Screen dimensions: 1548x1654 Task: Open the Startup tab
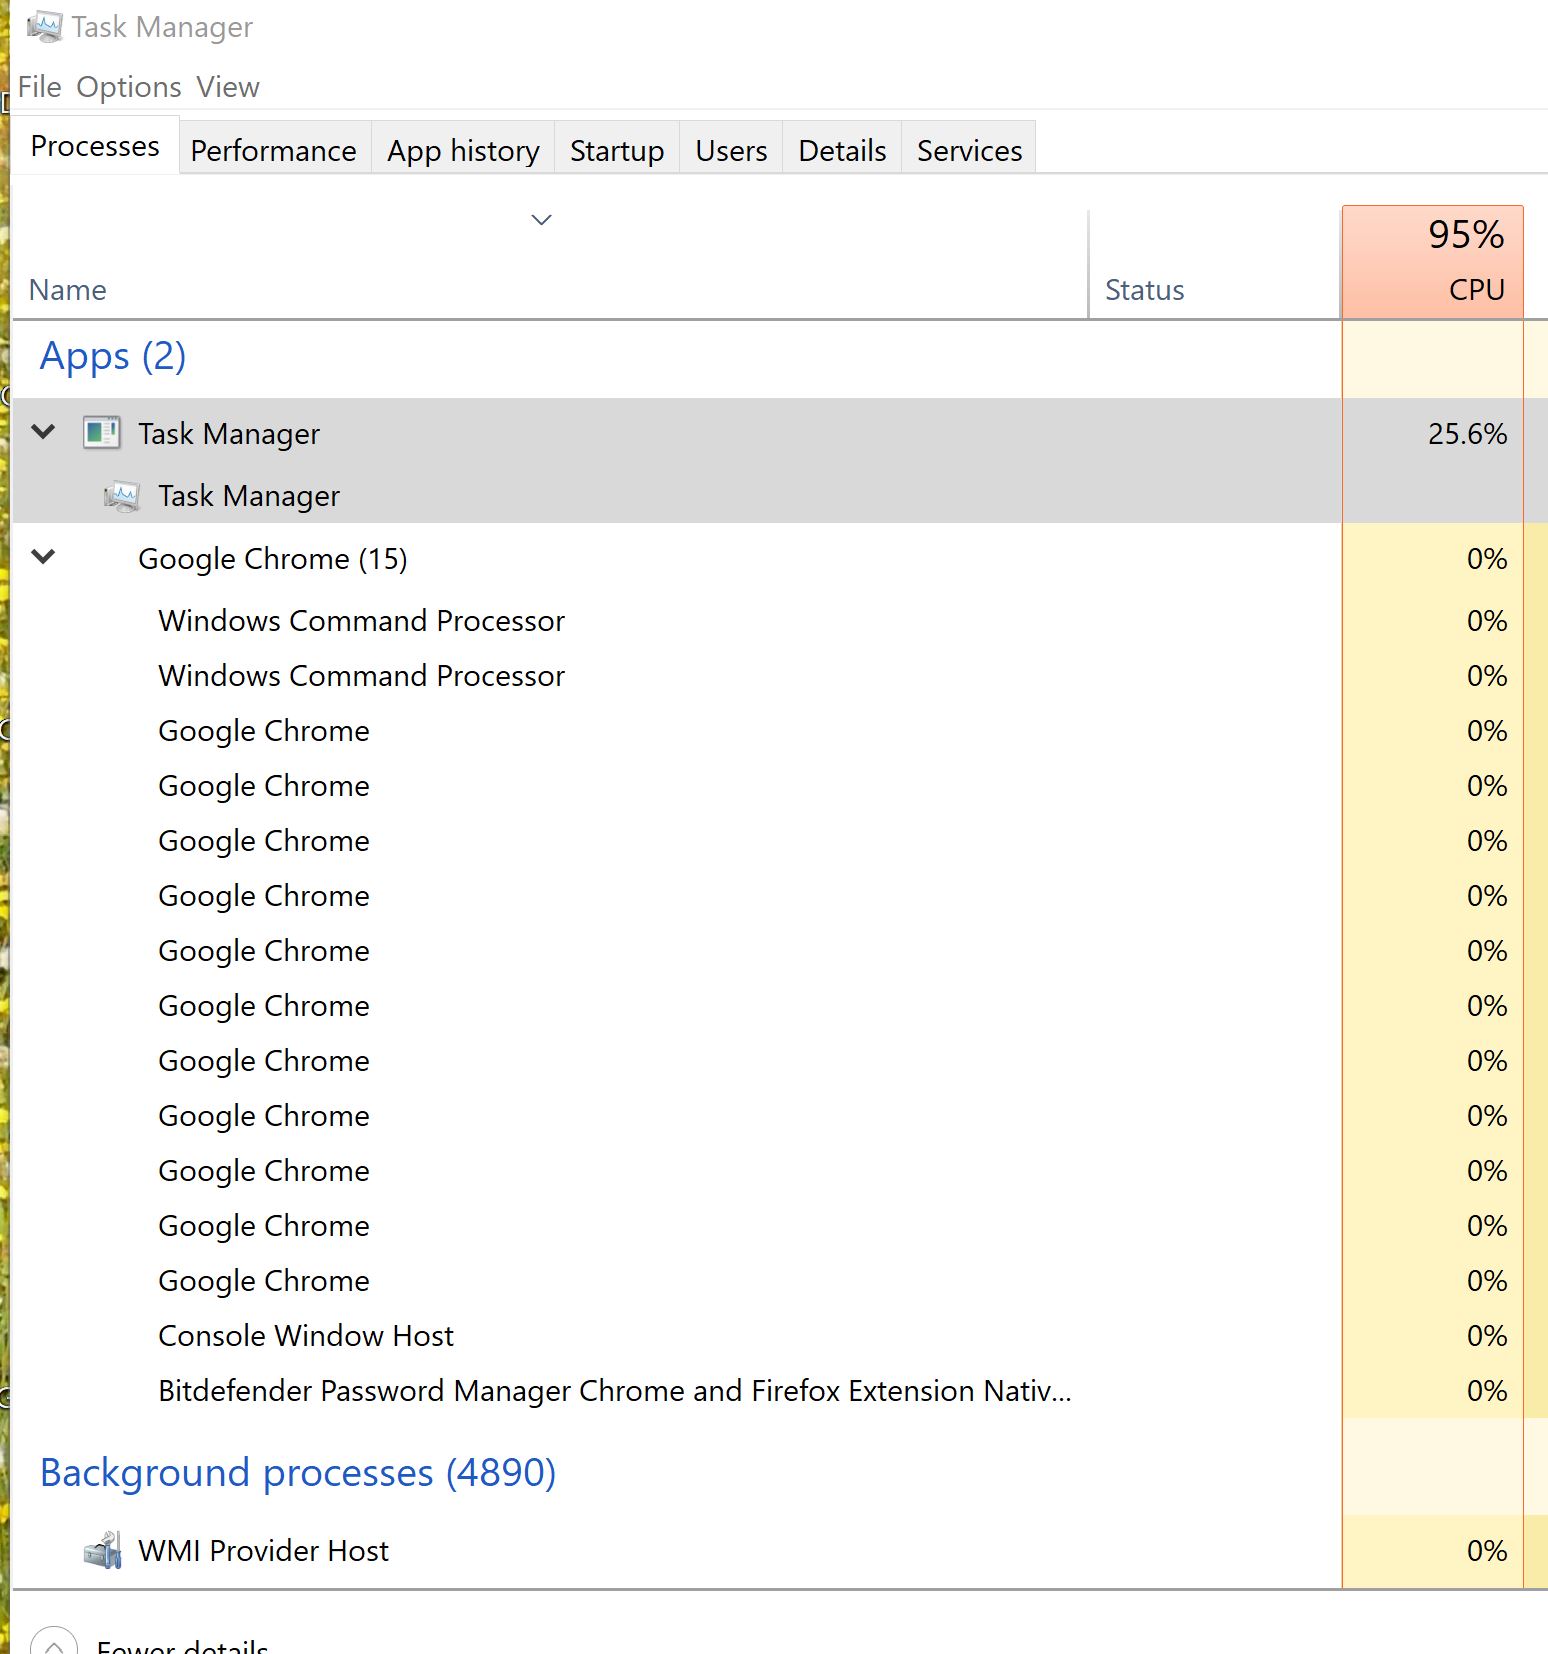coord(617,150)
